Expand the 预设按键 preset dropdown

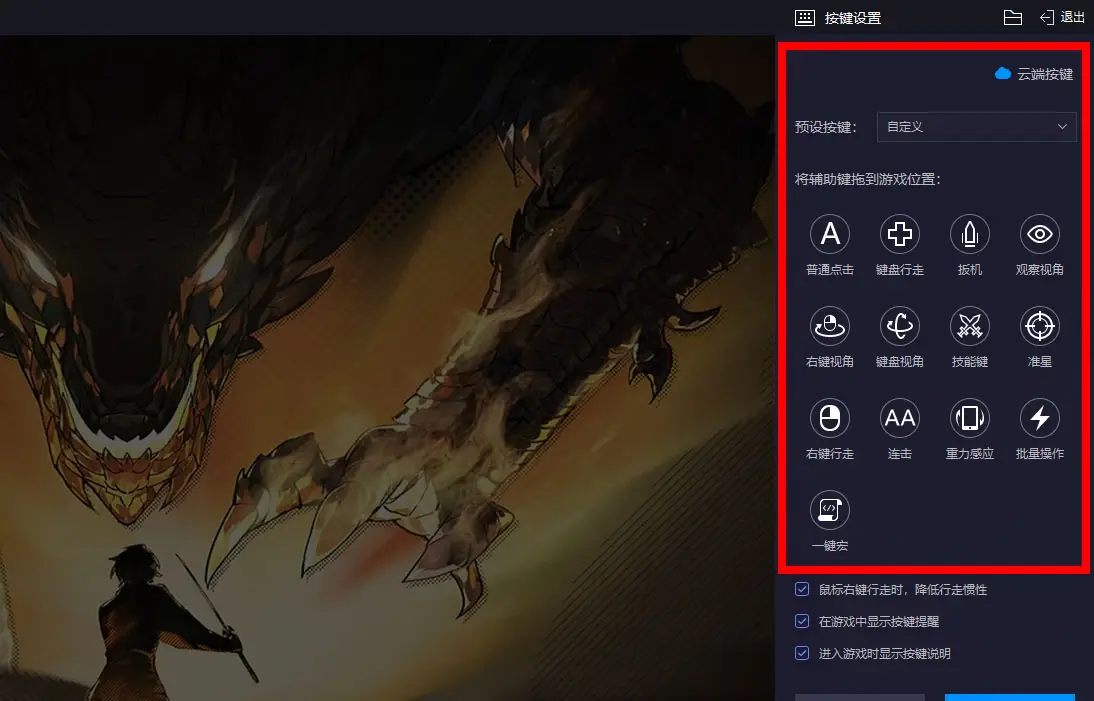976,127
